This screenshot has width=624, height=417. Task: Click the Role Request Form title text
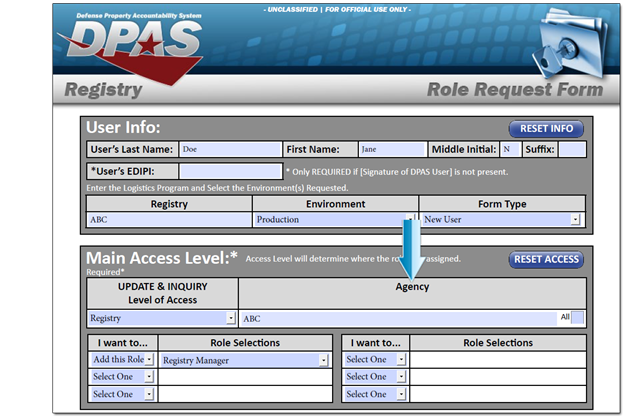click(515, 90)
